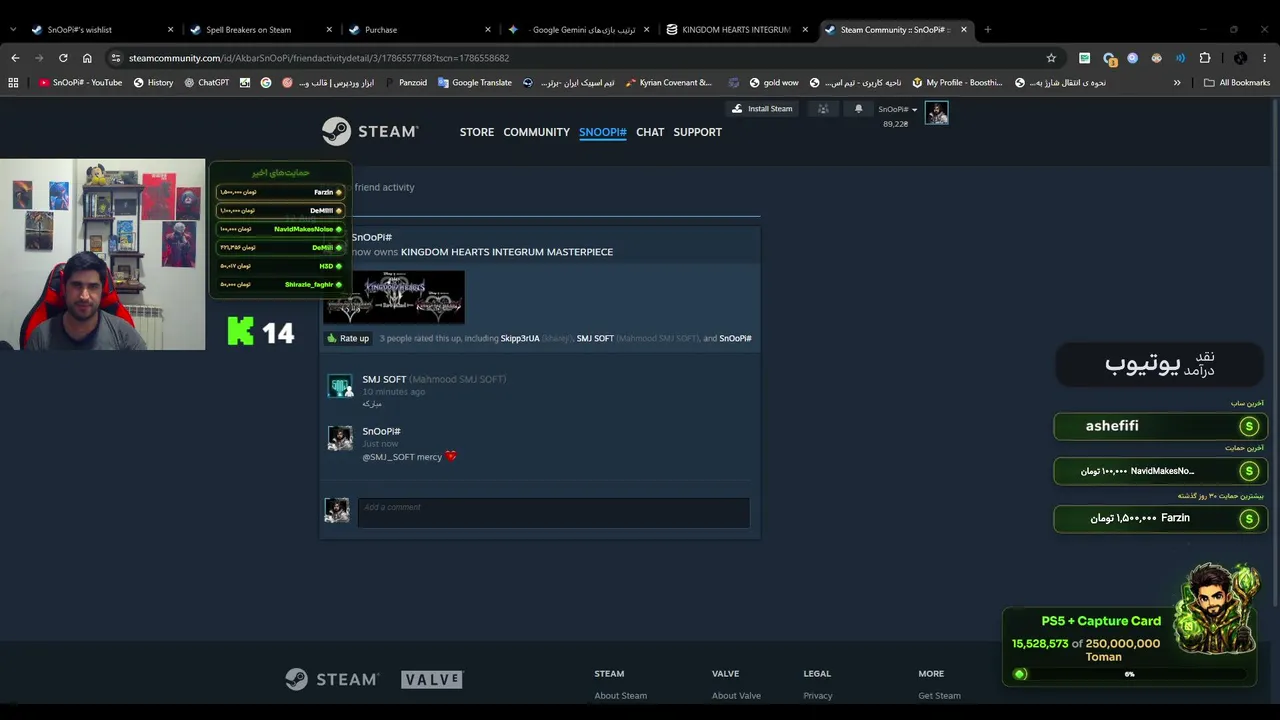Reload the Steam Community page
Screen dimensions: 1280x720
(63, 58)
